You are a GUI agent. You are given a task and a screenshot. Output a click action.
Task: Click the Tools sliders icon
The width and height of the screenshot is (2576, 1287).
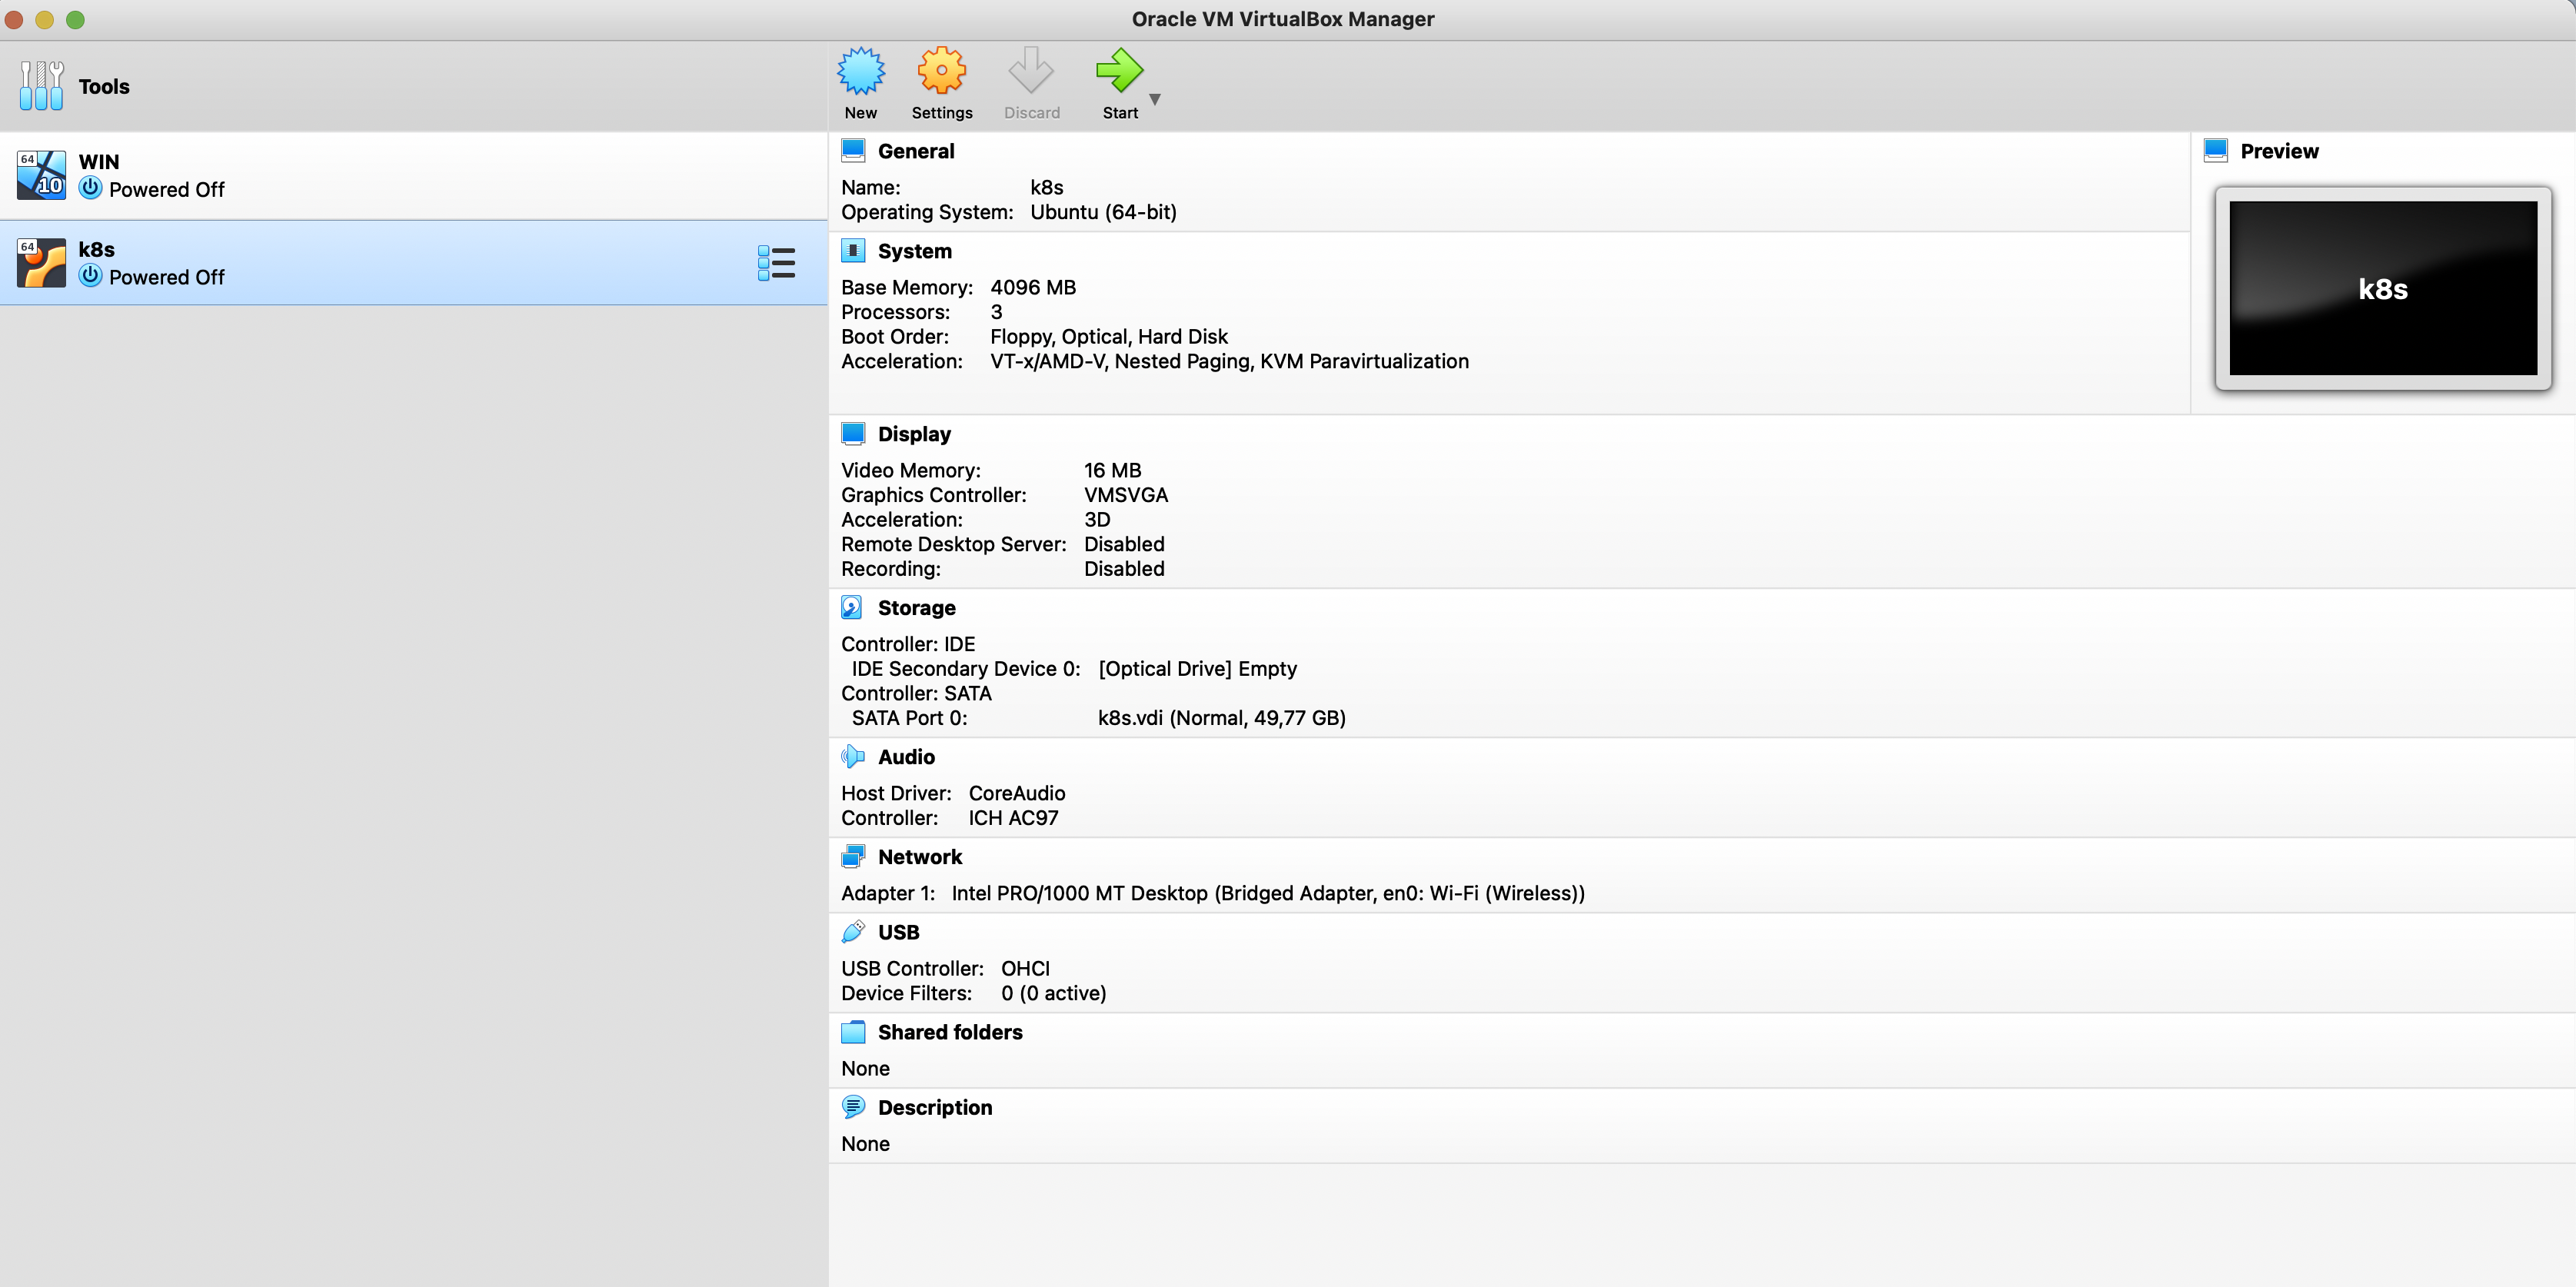click(x=41, y=86)
